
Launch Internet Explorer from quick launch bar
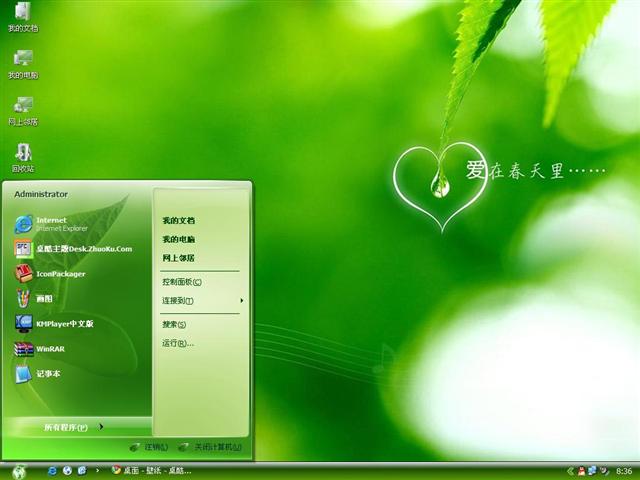(52, 471)
